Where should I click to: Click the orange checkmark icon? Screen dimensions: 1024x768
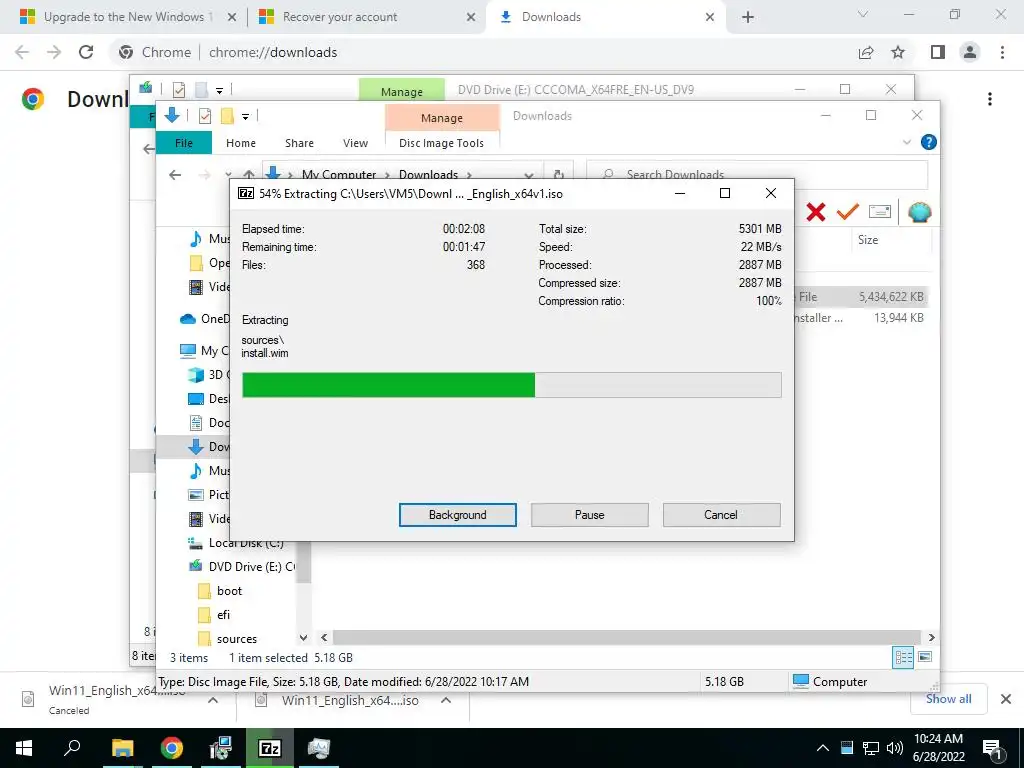pos(848,212)
